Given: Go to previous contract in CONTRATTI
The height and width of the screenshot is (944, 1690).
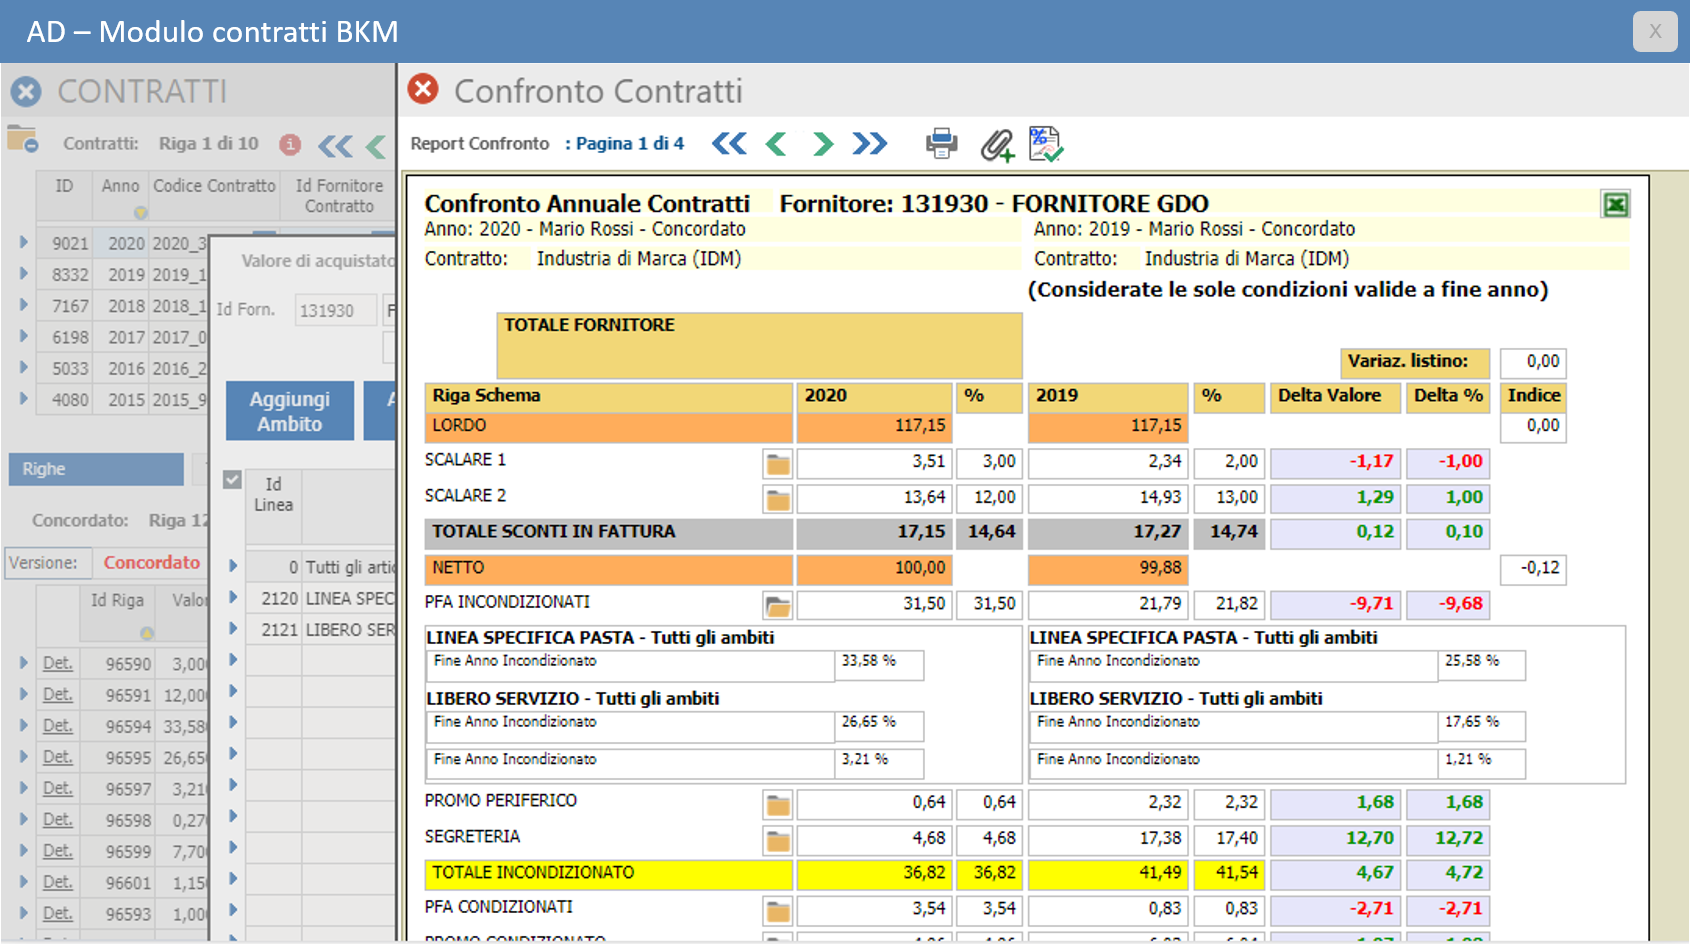Looking at the screenshot, I should pyautogui.click(x=376, y=146).
